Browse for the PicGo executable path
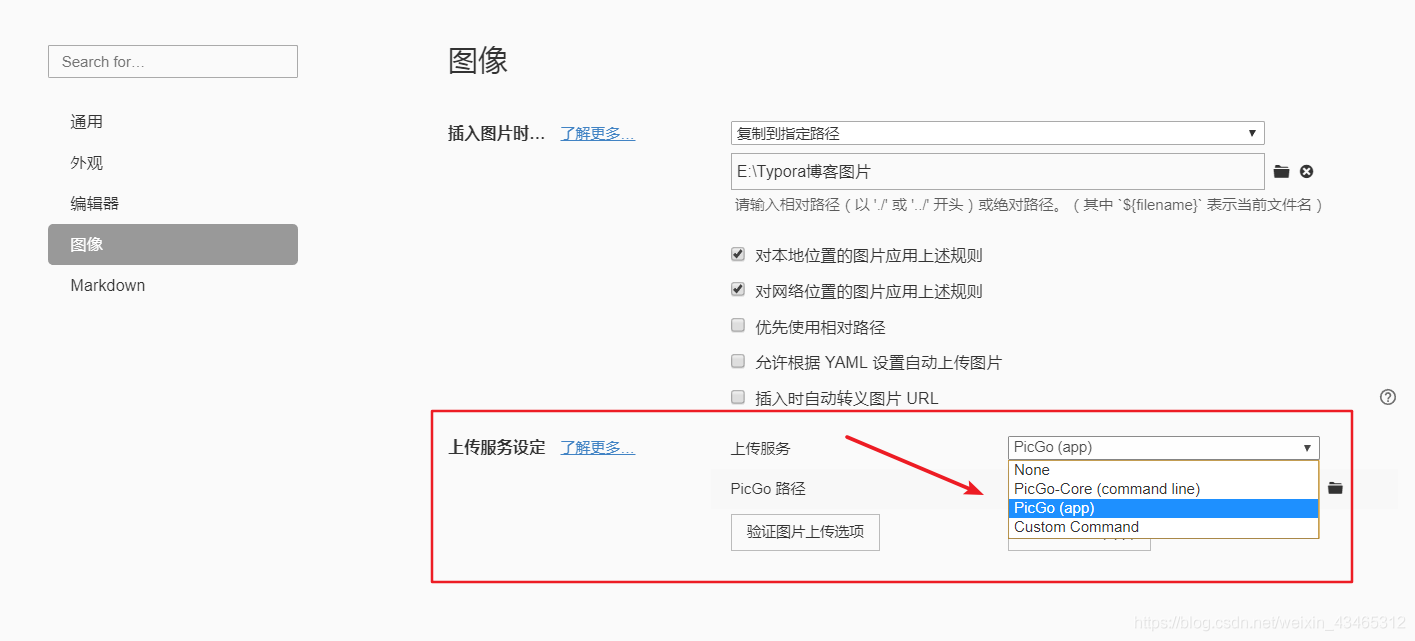The width and height of the screenshot is (1415, 641). coord(1335,488)
